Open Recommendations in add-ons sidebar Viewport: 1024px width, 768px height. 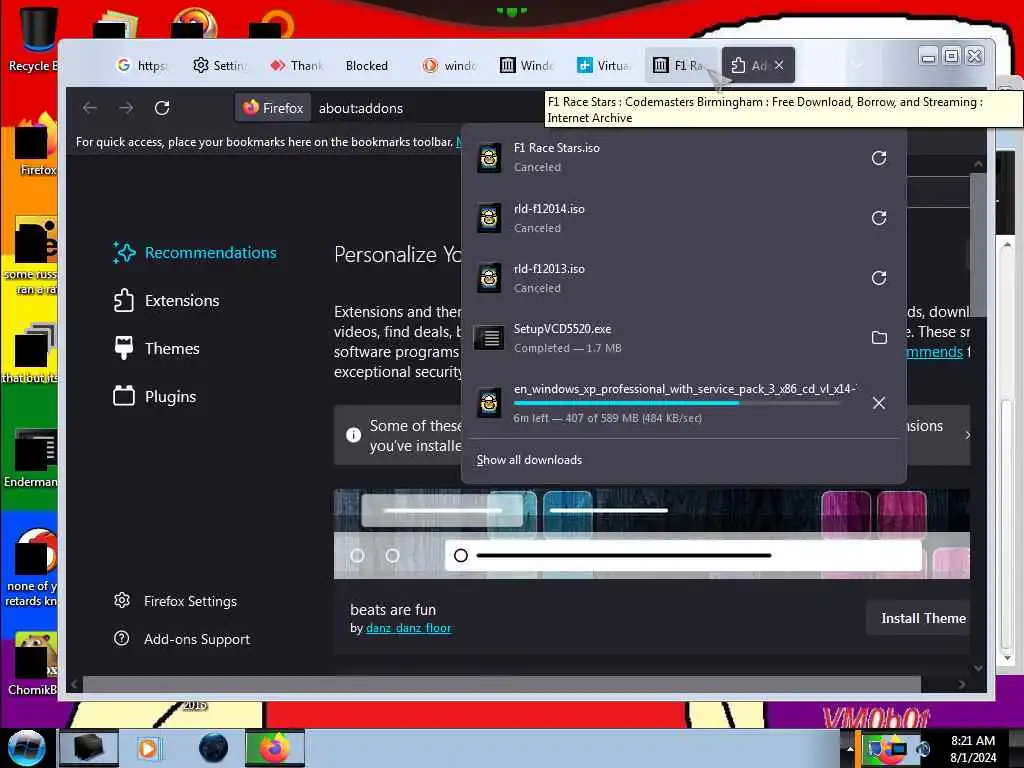[x=195, y=253]
